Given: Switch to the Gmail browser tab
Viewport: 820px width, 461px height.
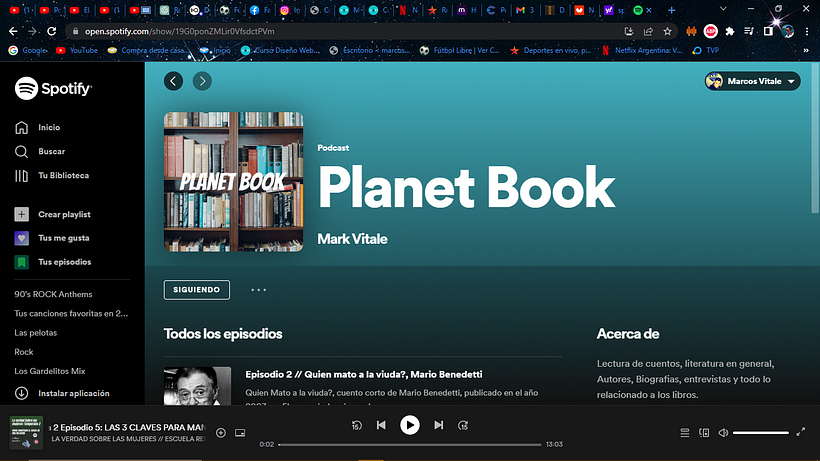Looking at the screenshot, I should pos(526,10).
